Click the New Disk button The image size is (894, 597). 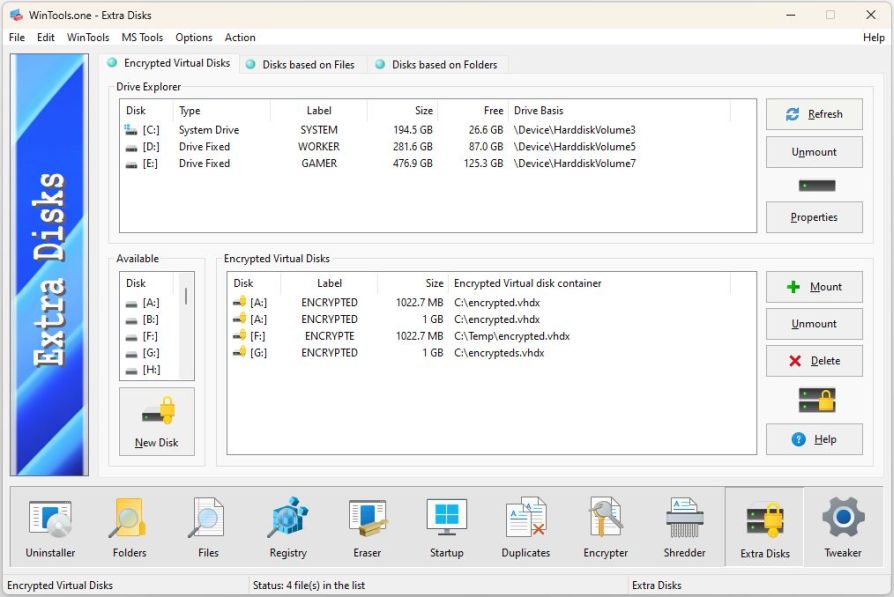tap(157, 421)
